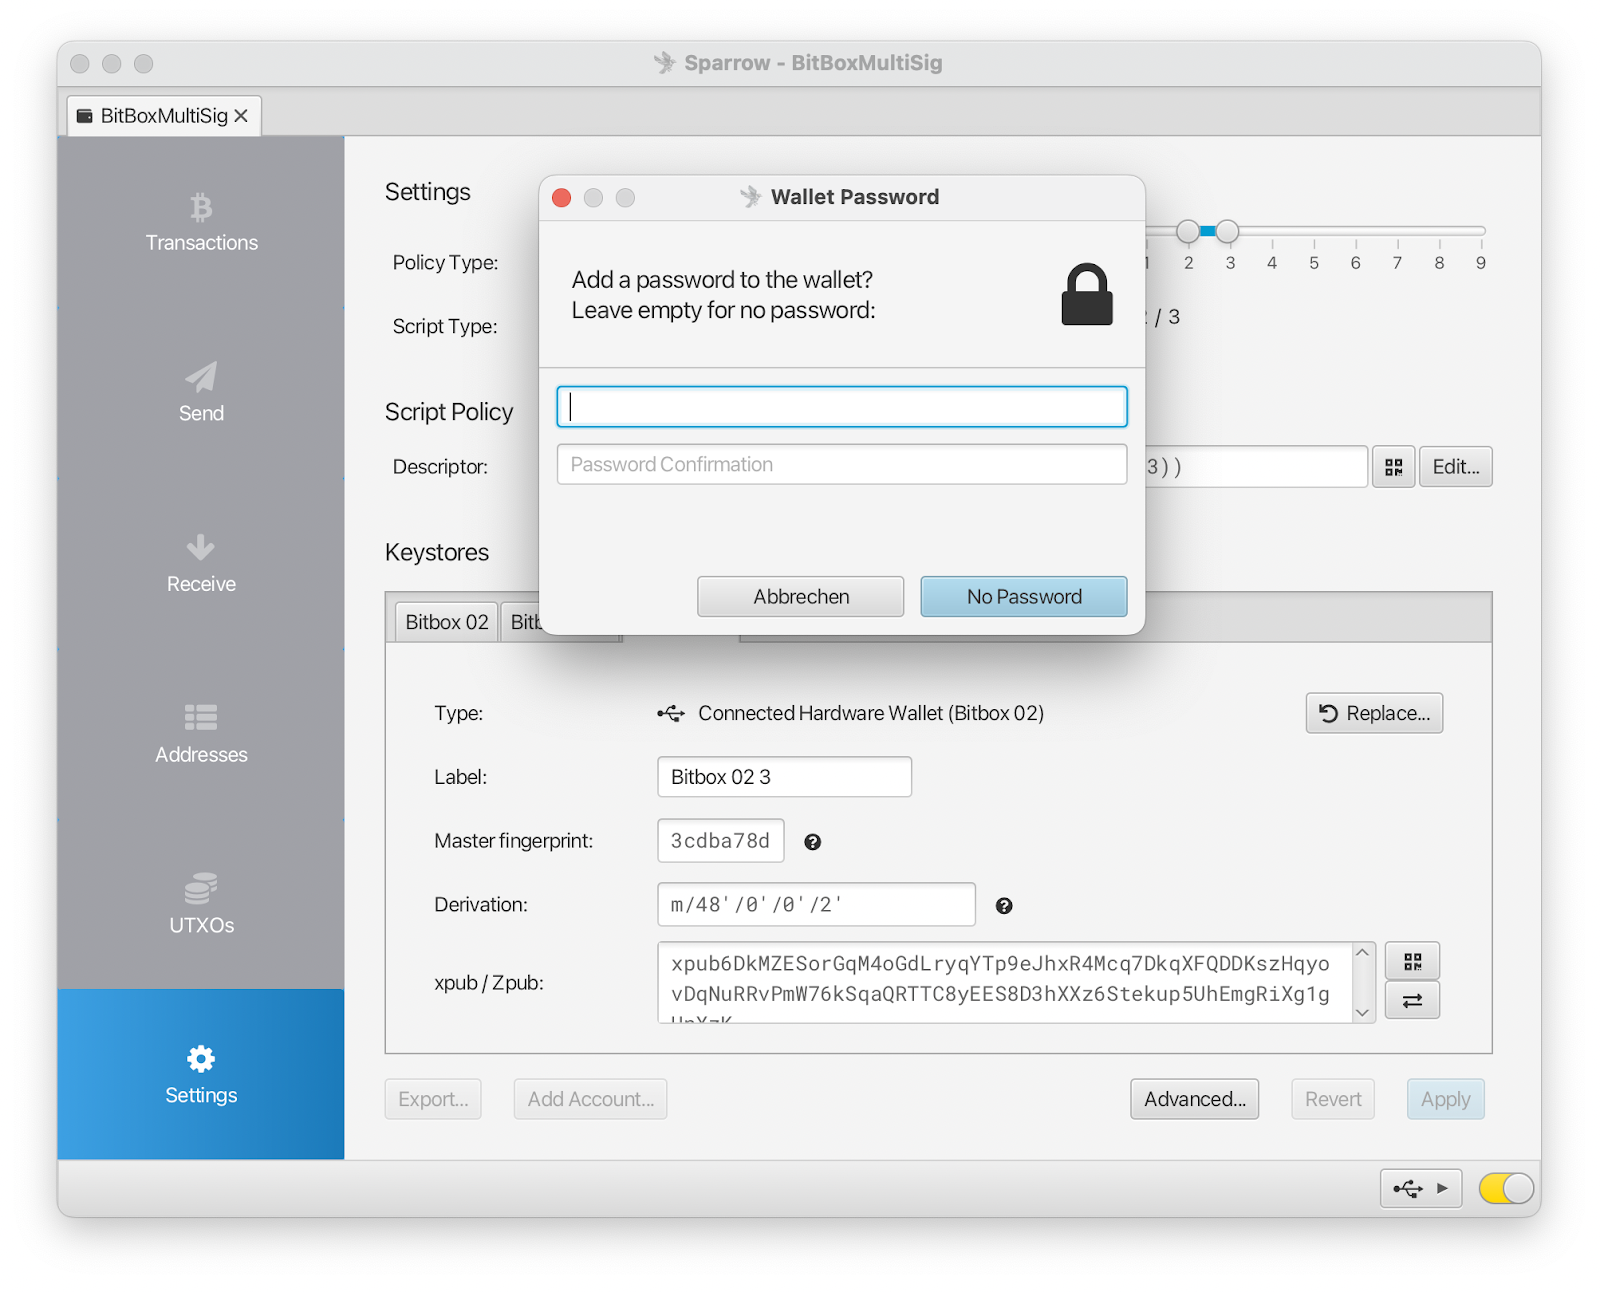Select the Bitbox 02 keystore tab
This screenshot has width=1600, height=1292.
pos(446,622)
